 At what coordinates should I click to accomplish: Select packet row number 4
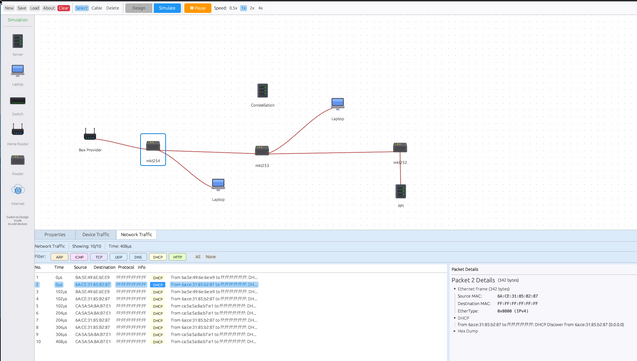146,299
